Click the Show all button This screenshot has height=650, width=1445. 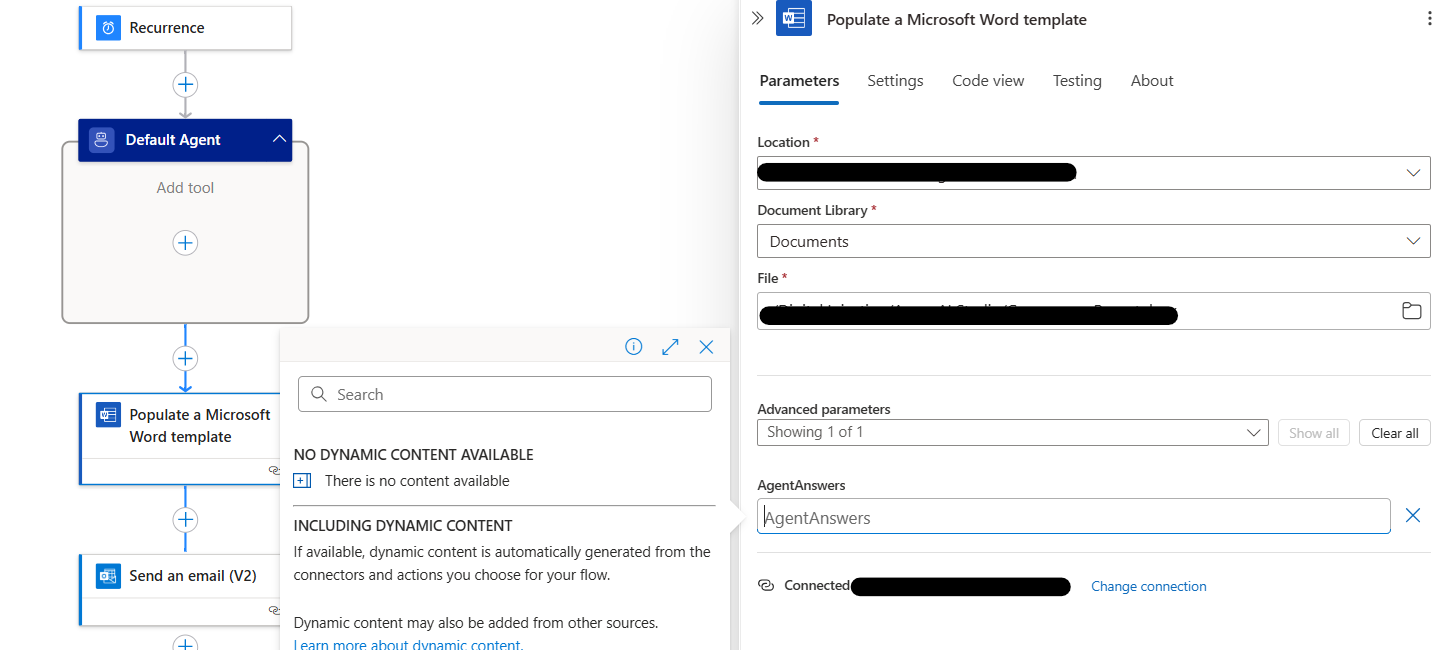[1314, 433]
